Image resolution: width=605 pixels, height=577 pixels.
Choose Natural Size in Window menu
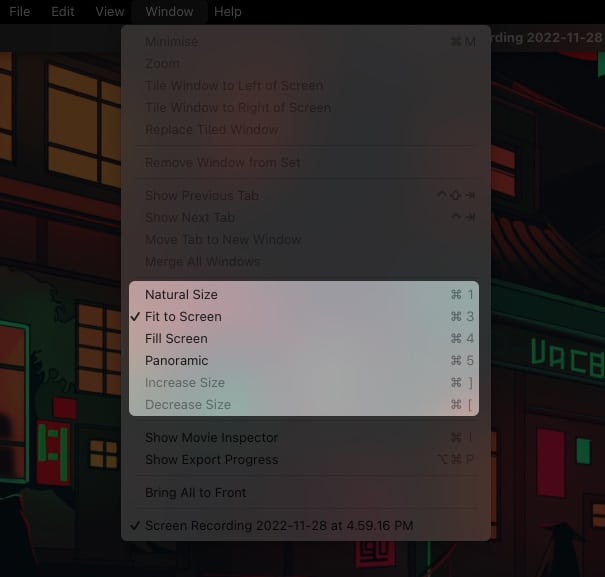pyautogui.click(x=304, y=294)
